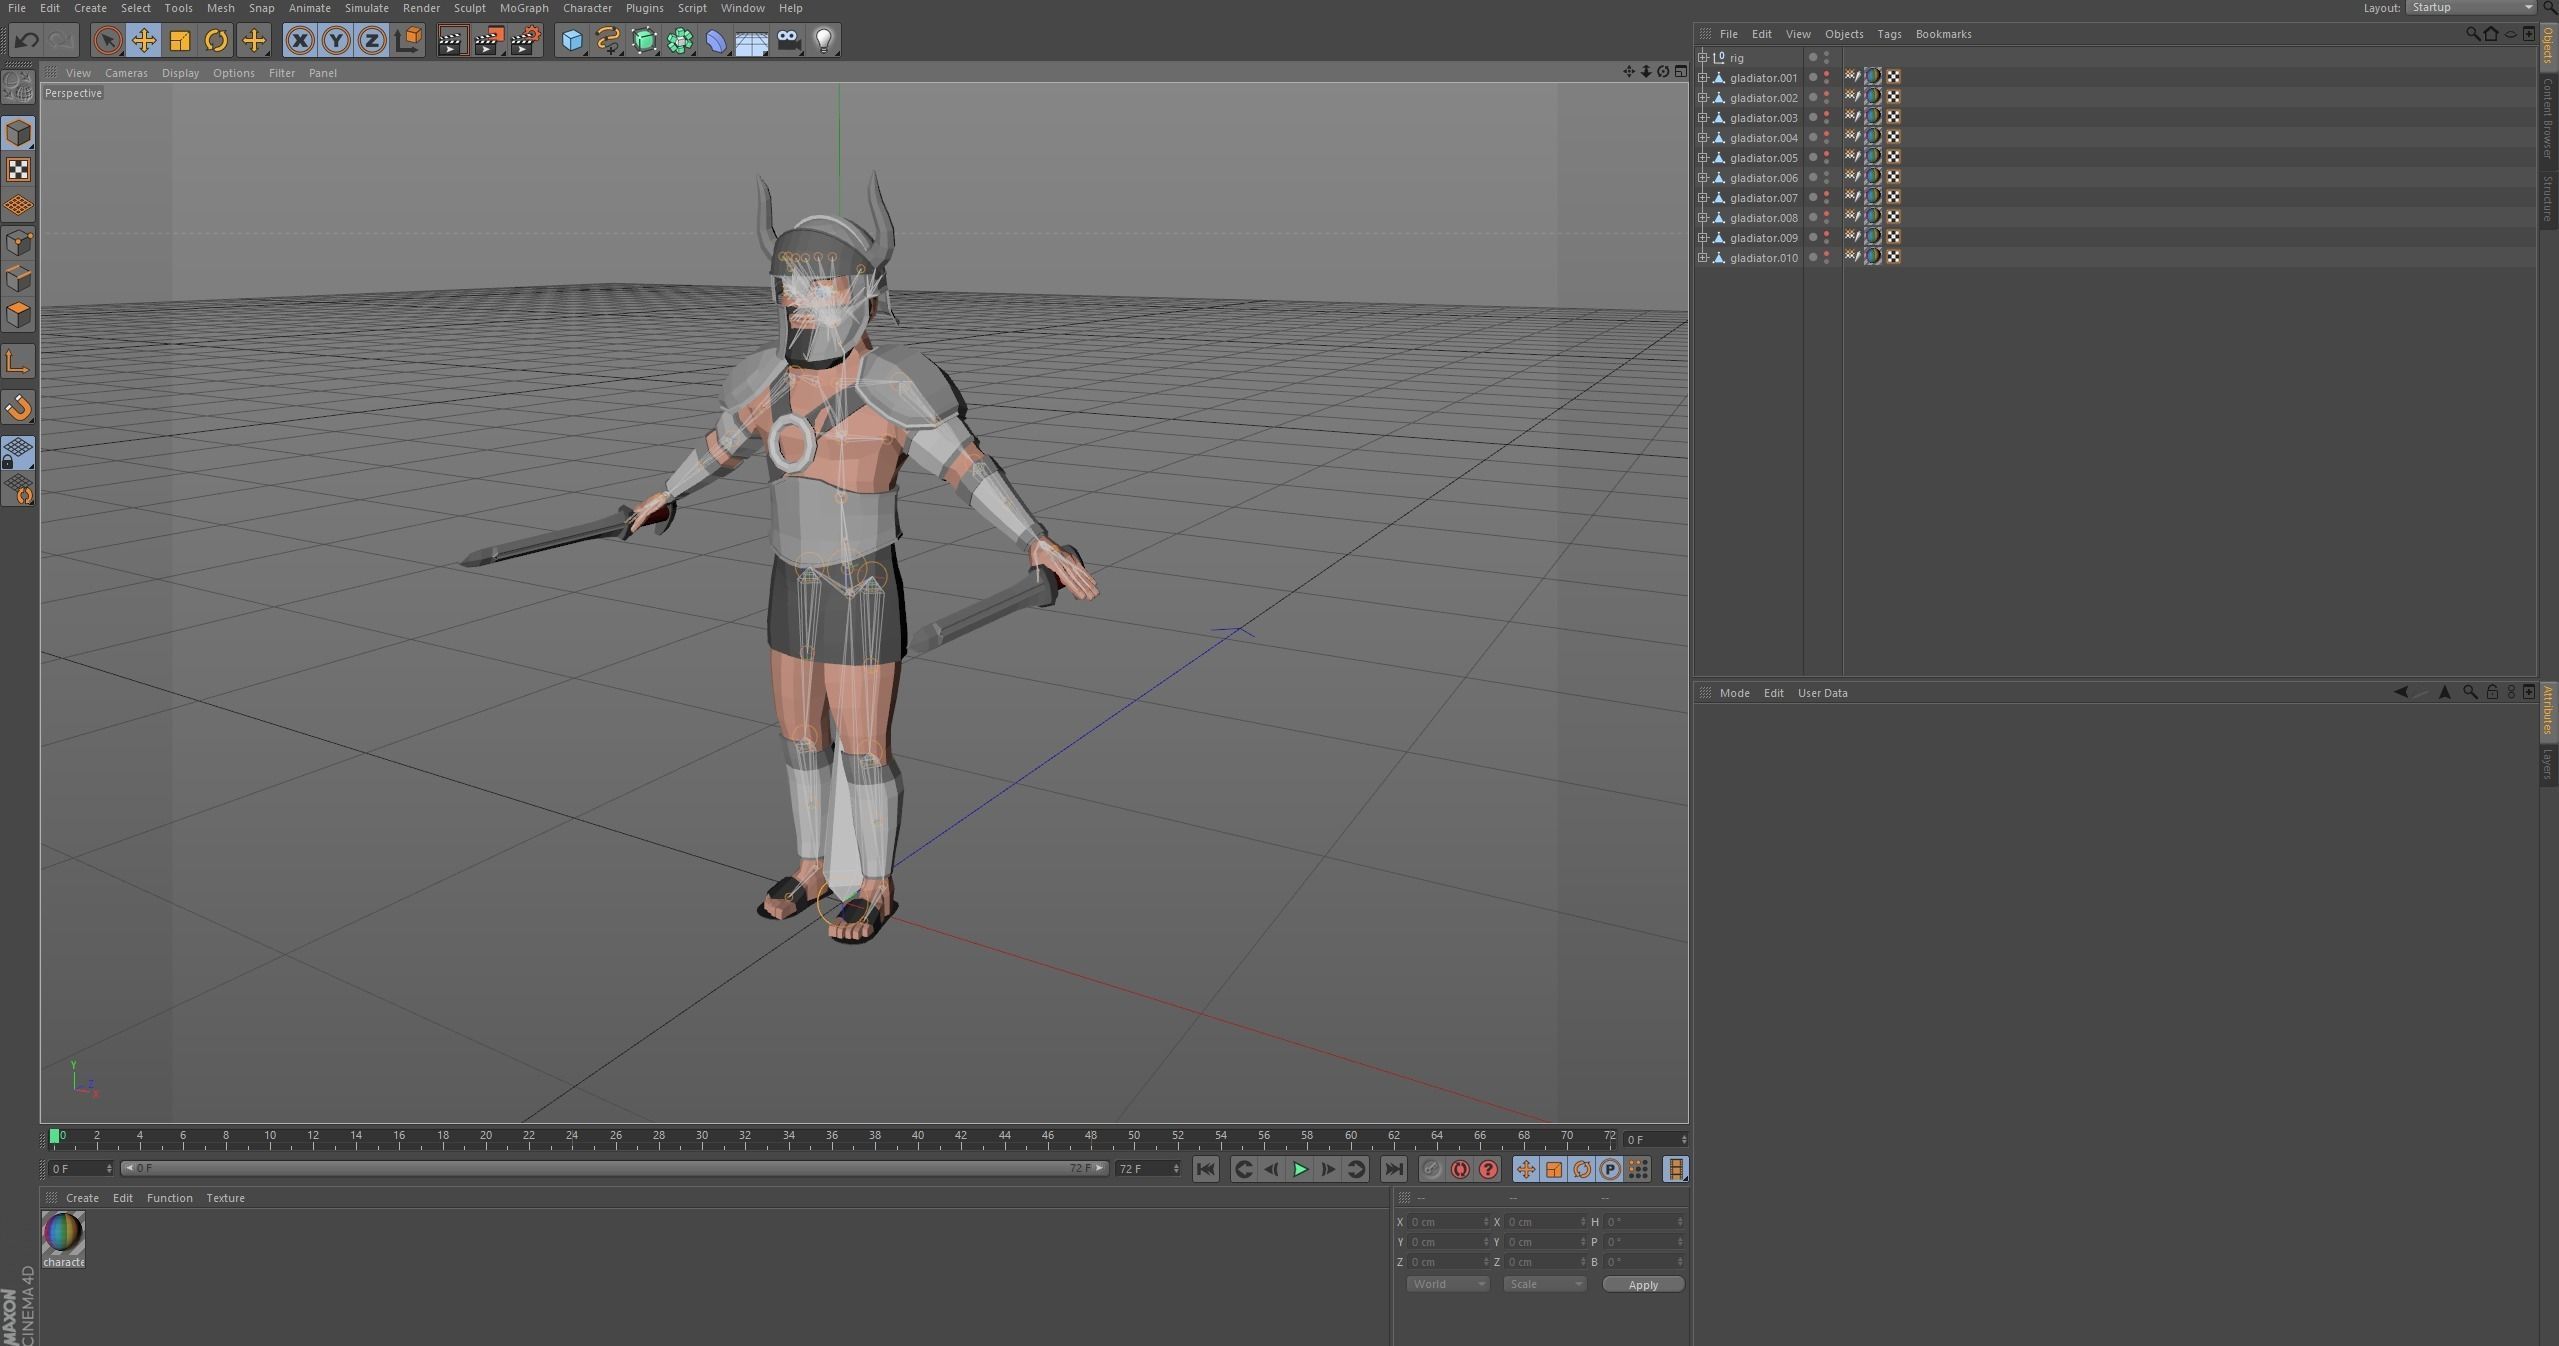Open the blue deformer objects icon
This screenshot has height=1346, width=2559.
[x=717, y=41]
